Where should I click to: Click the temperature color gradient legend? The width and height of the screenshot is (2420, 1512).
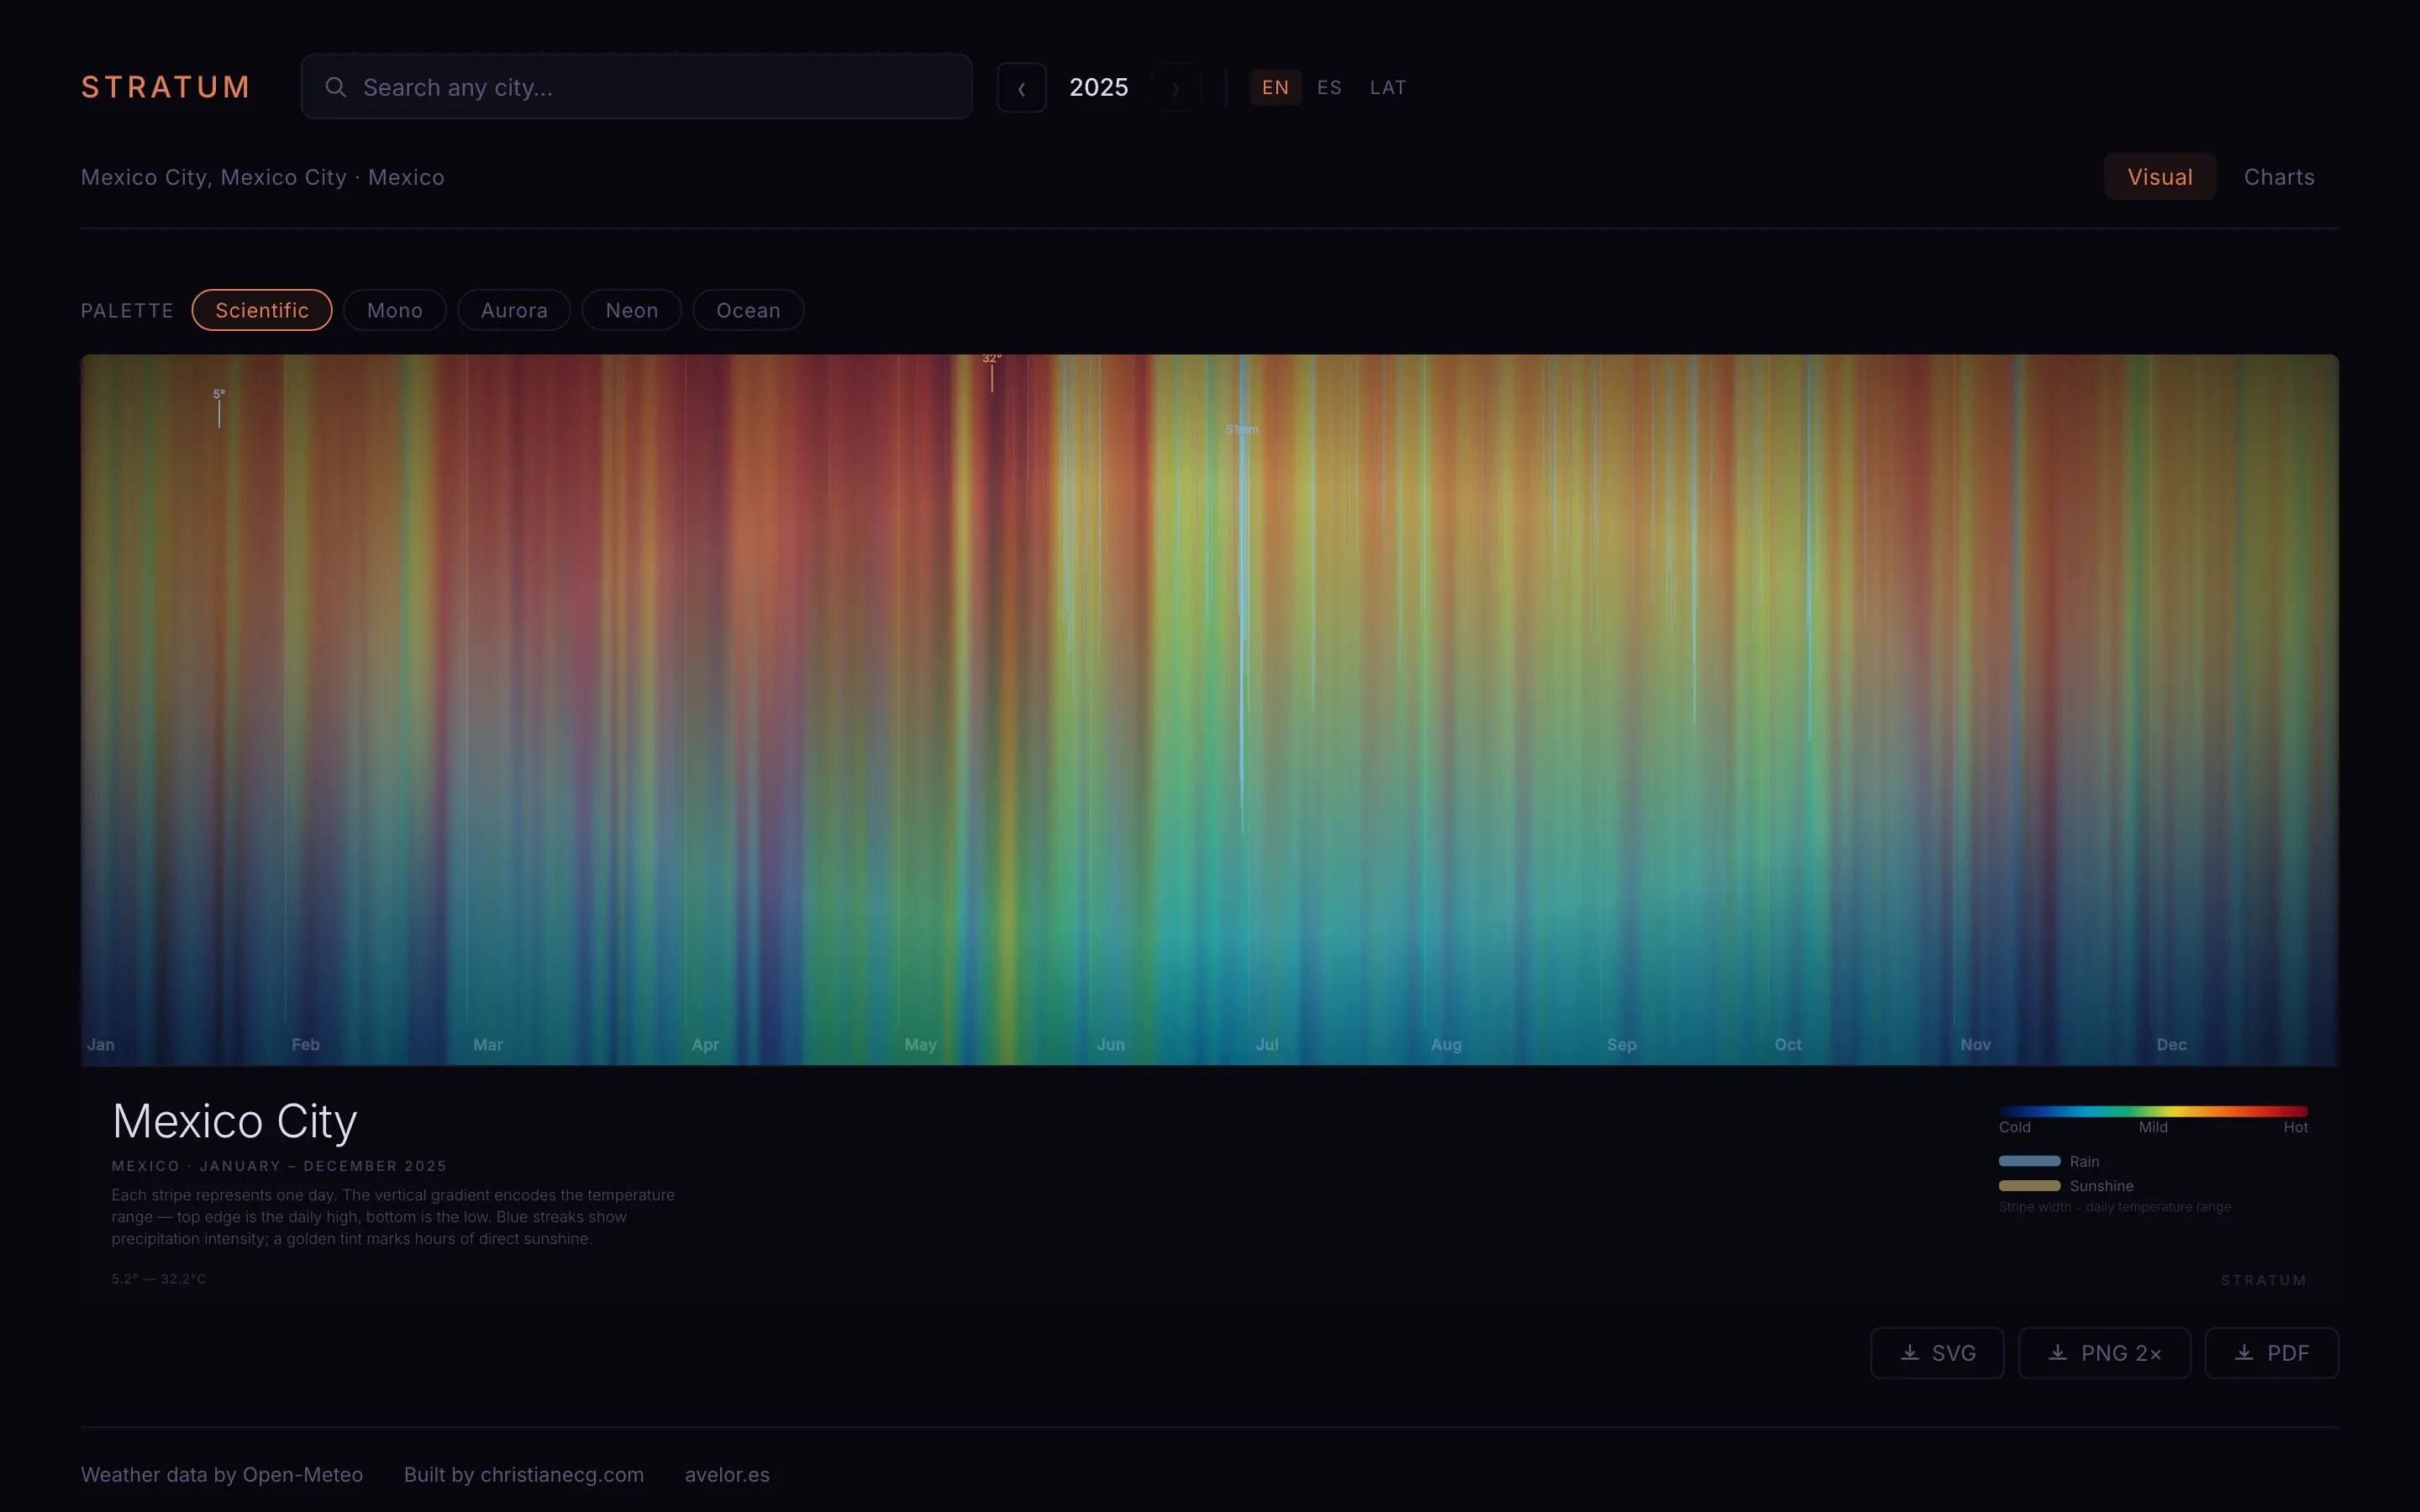click(2153, 1111)
